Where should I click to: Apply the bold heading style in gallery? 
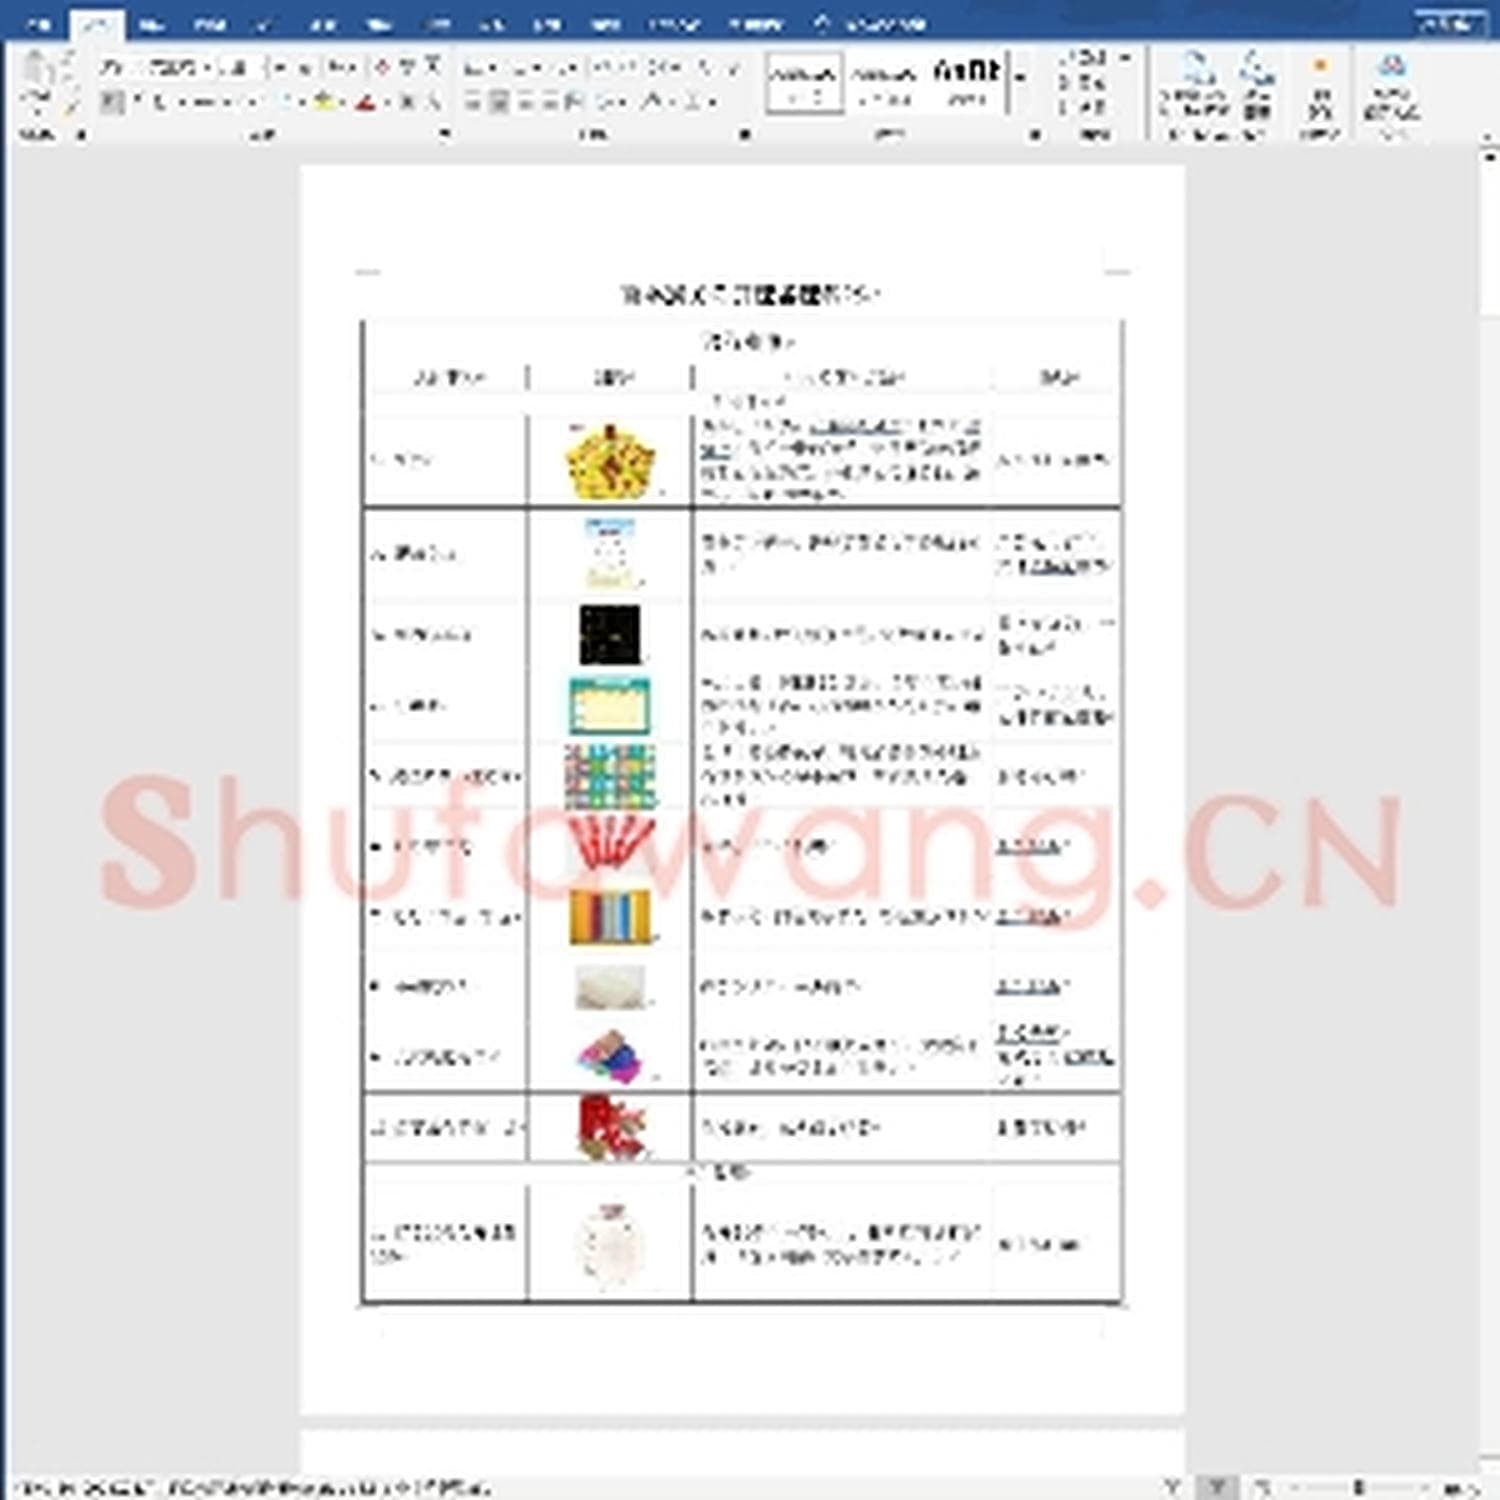tap(965, 82)
